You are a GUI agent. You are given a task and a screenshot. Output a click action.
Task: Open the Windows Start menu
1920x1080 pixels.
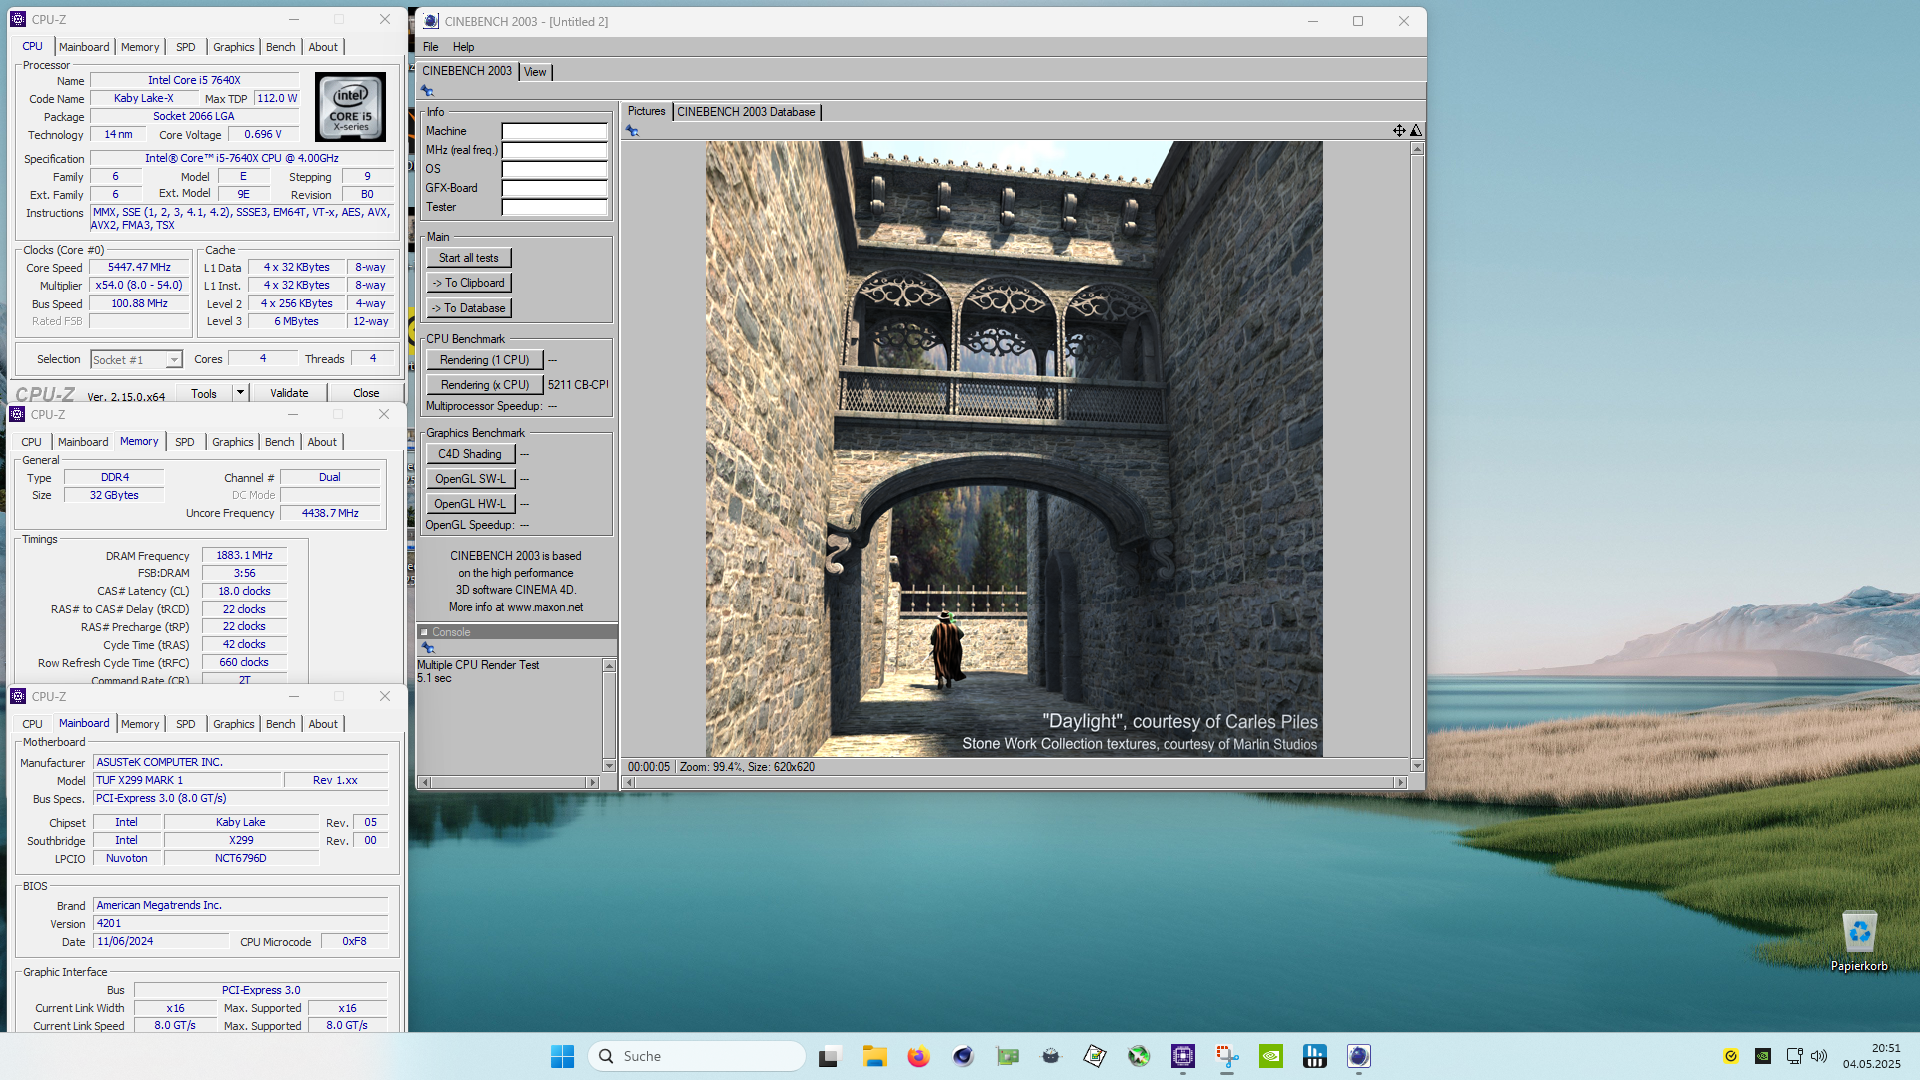(x=562, y=1056)
